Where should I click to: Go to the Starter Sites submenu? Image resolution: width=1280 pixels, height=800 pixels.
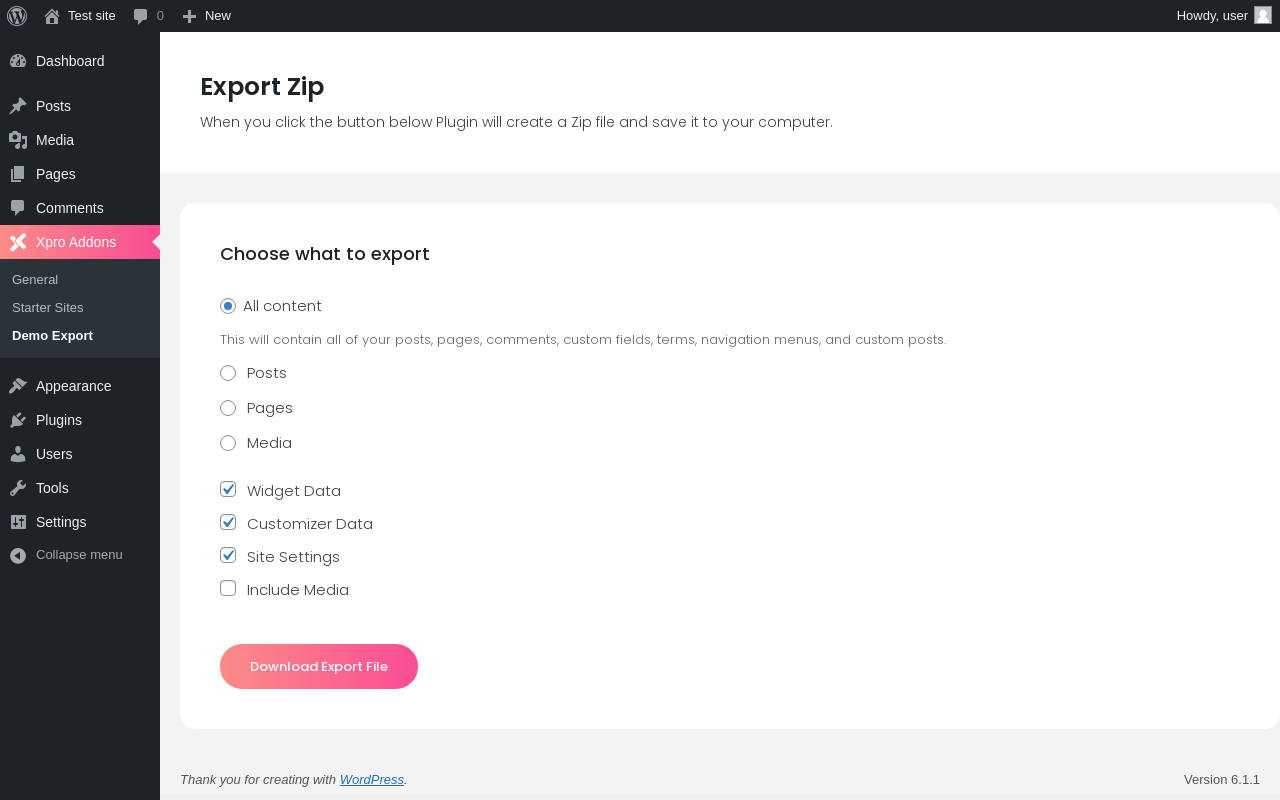coord(48,307)
